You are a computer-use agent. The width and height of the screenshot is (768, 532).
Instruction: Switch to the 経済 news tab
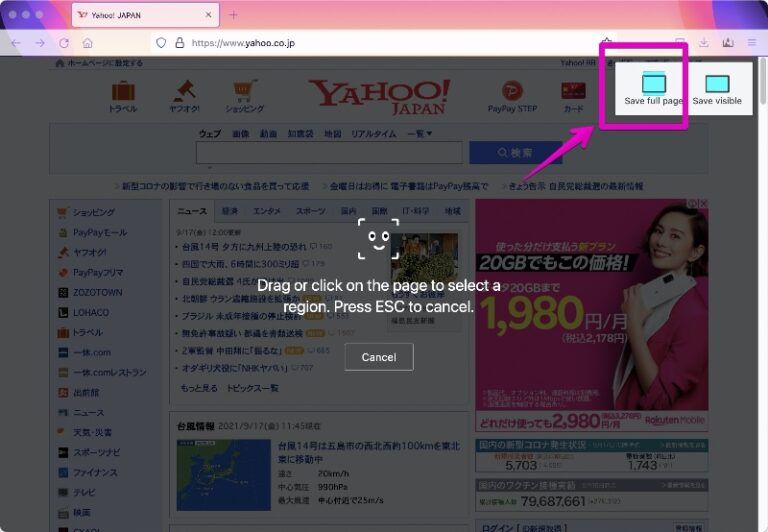click(230, 211)
